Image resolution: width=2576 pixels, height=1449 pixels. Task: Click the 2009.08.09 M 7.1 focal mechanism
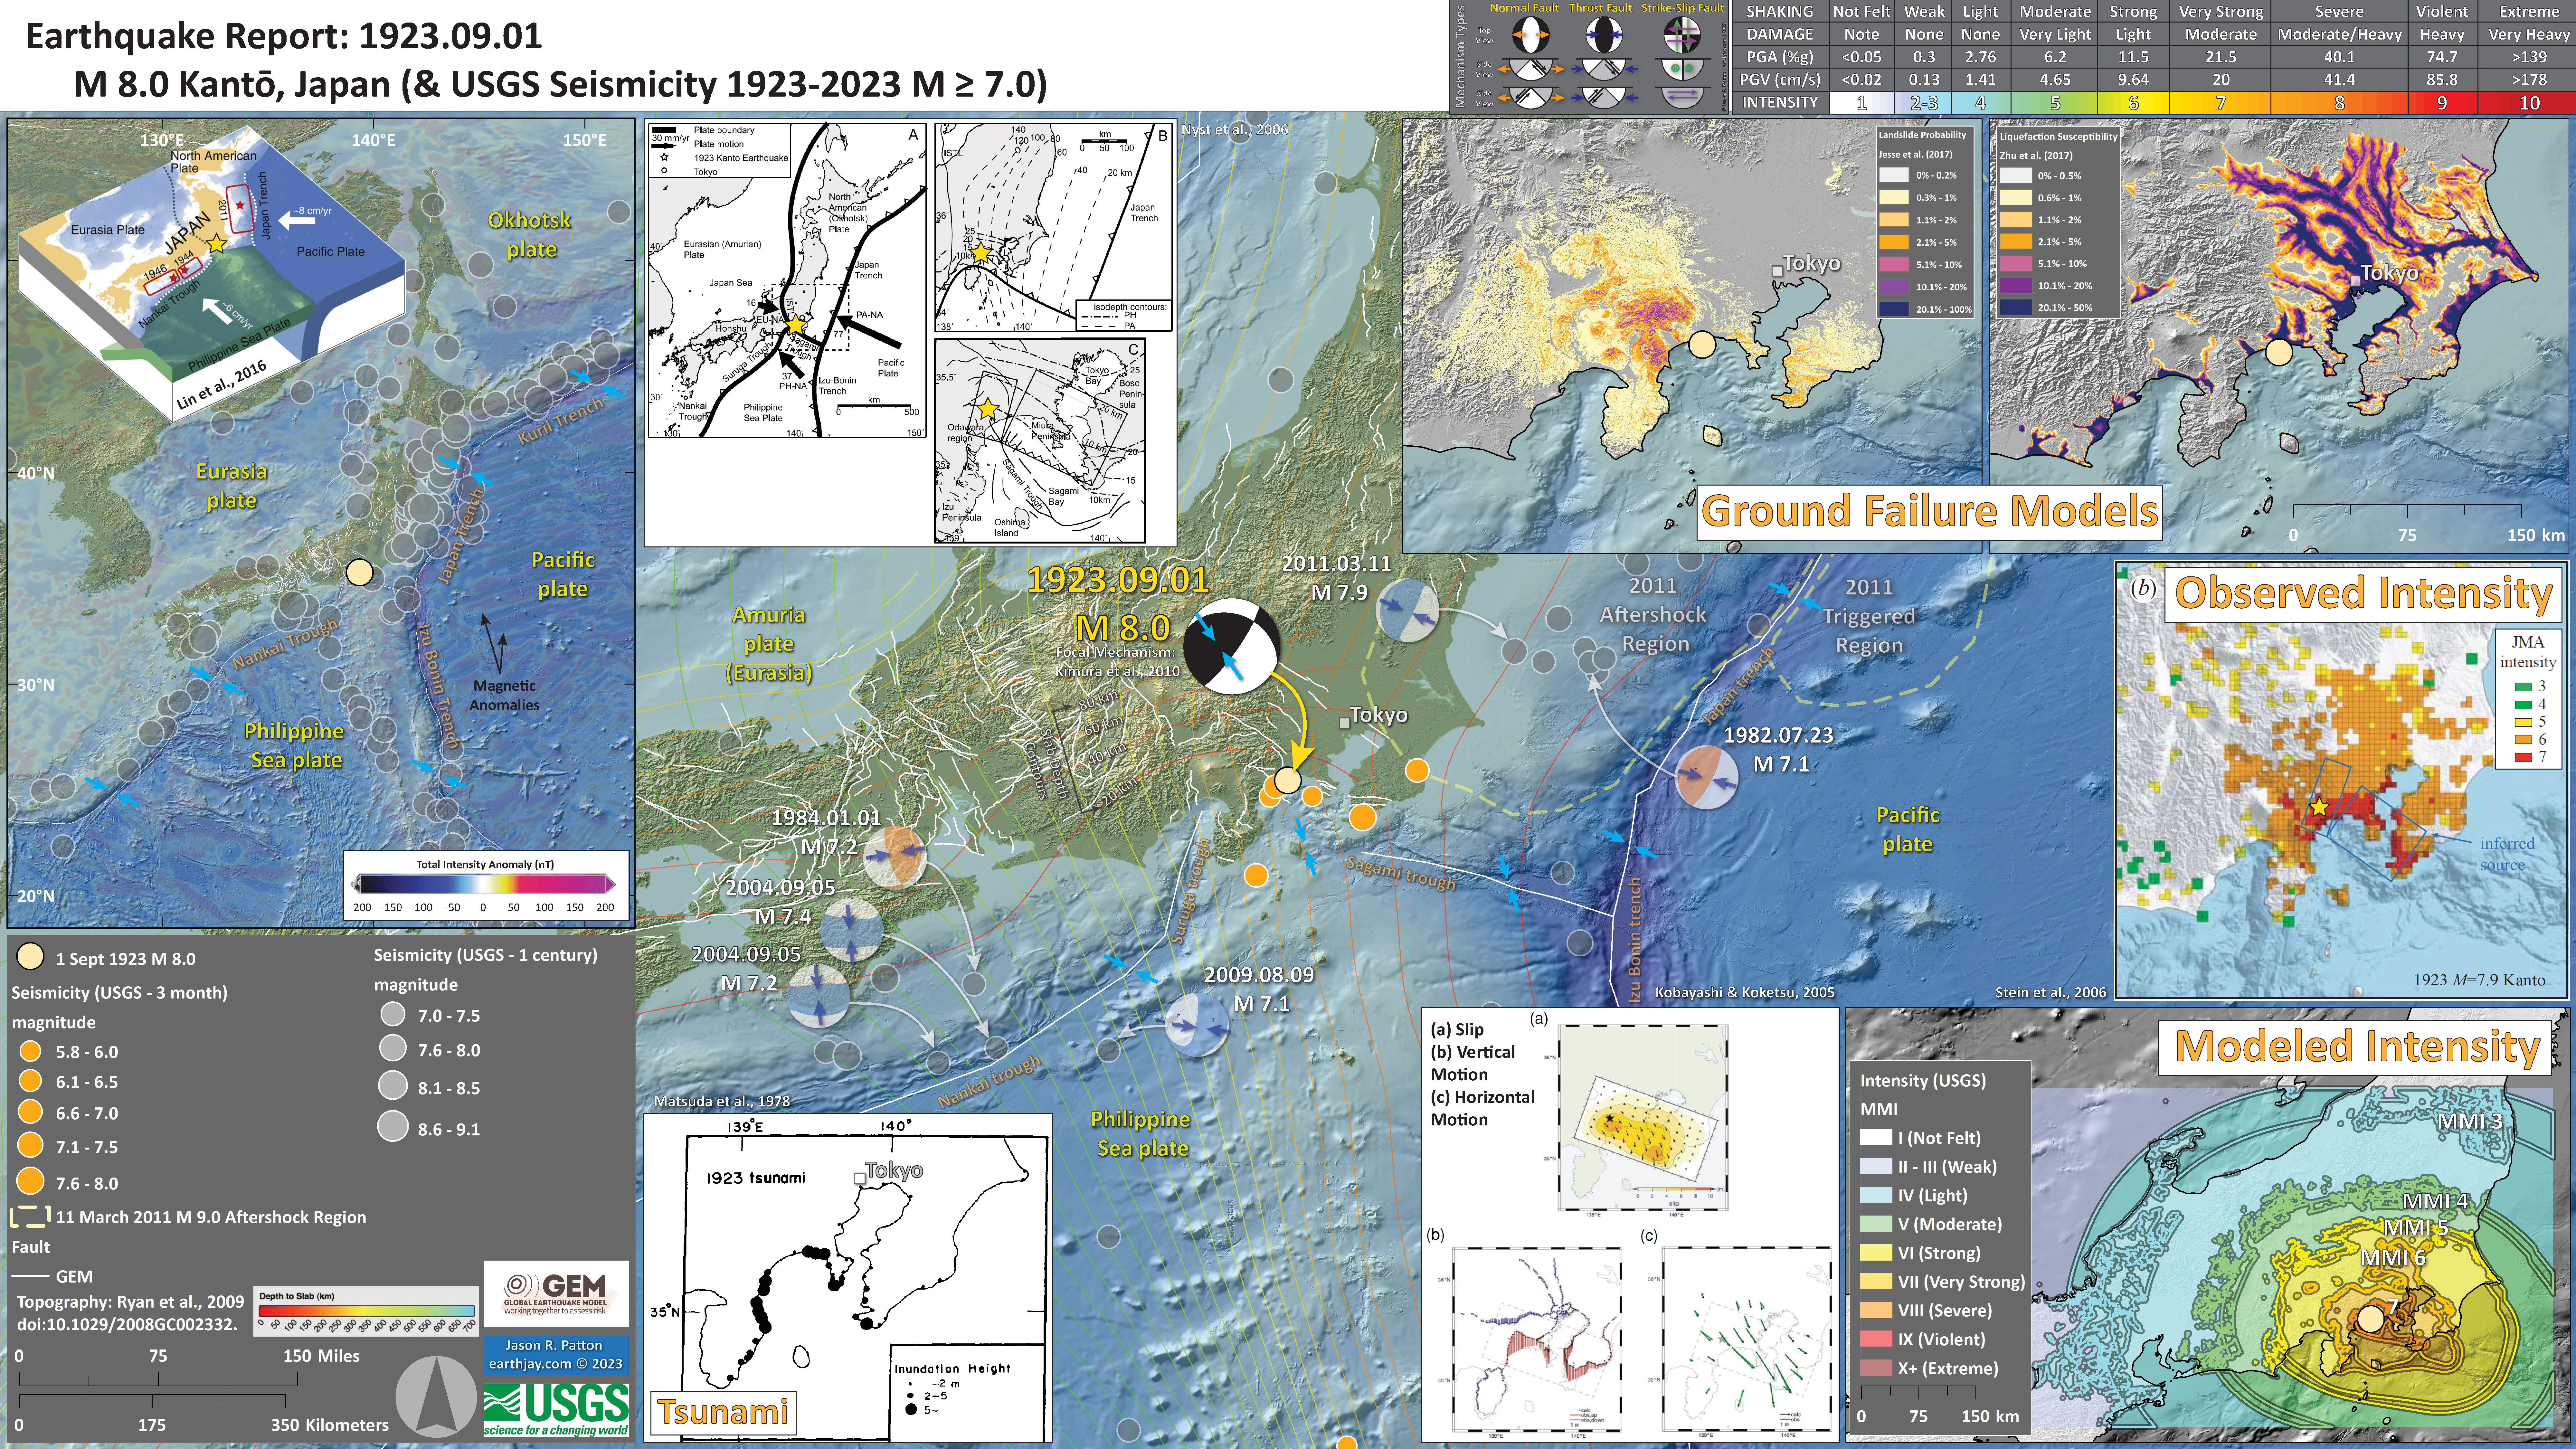coord(1197,1025)
